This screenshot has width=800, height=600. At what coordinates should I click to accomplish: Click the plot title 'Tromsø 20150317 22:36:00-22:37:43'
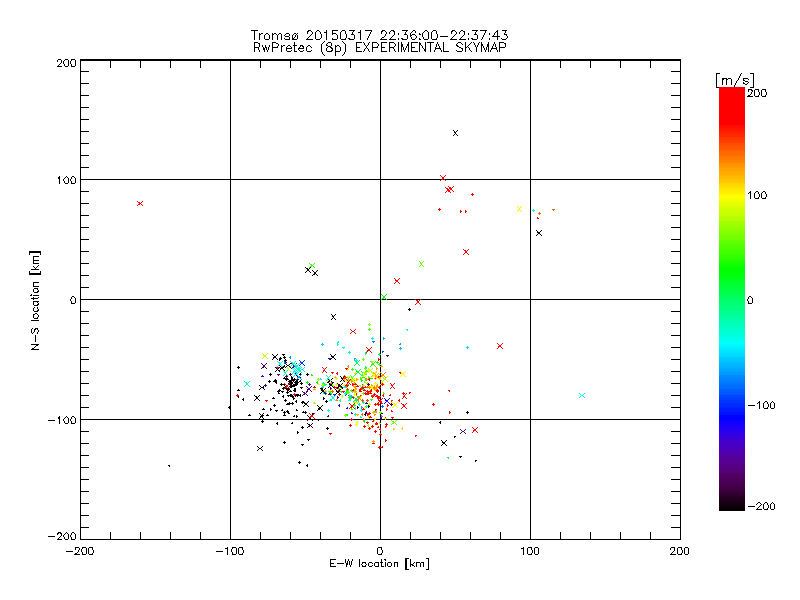click(x=379, y=35)
